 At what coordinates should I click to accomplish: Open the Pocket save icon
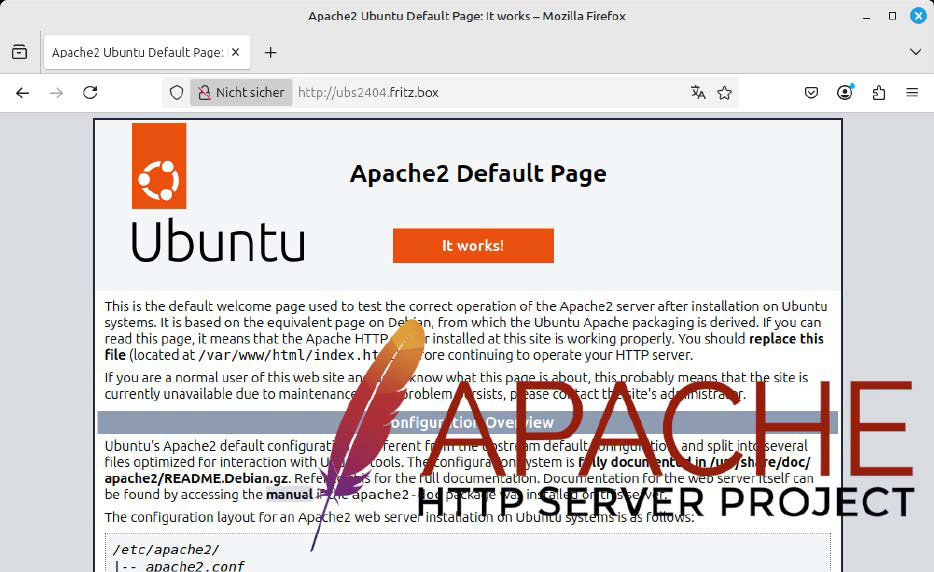811,92
